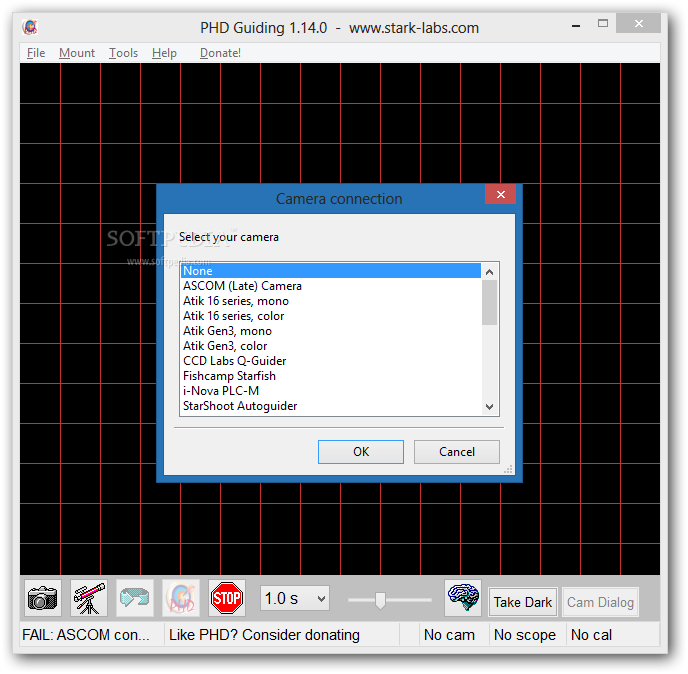688x674 pixels.
Task: Open the 1.0 s exposure duration dropdown
Action: pyautogui.click(x=295, y=598)
